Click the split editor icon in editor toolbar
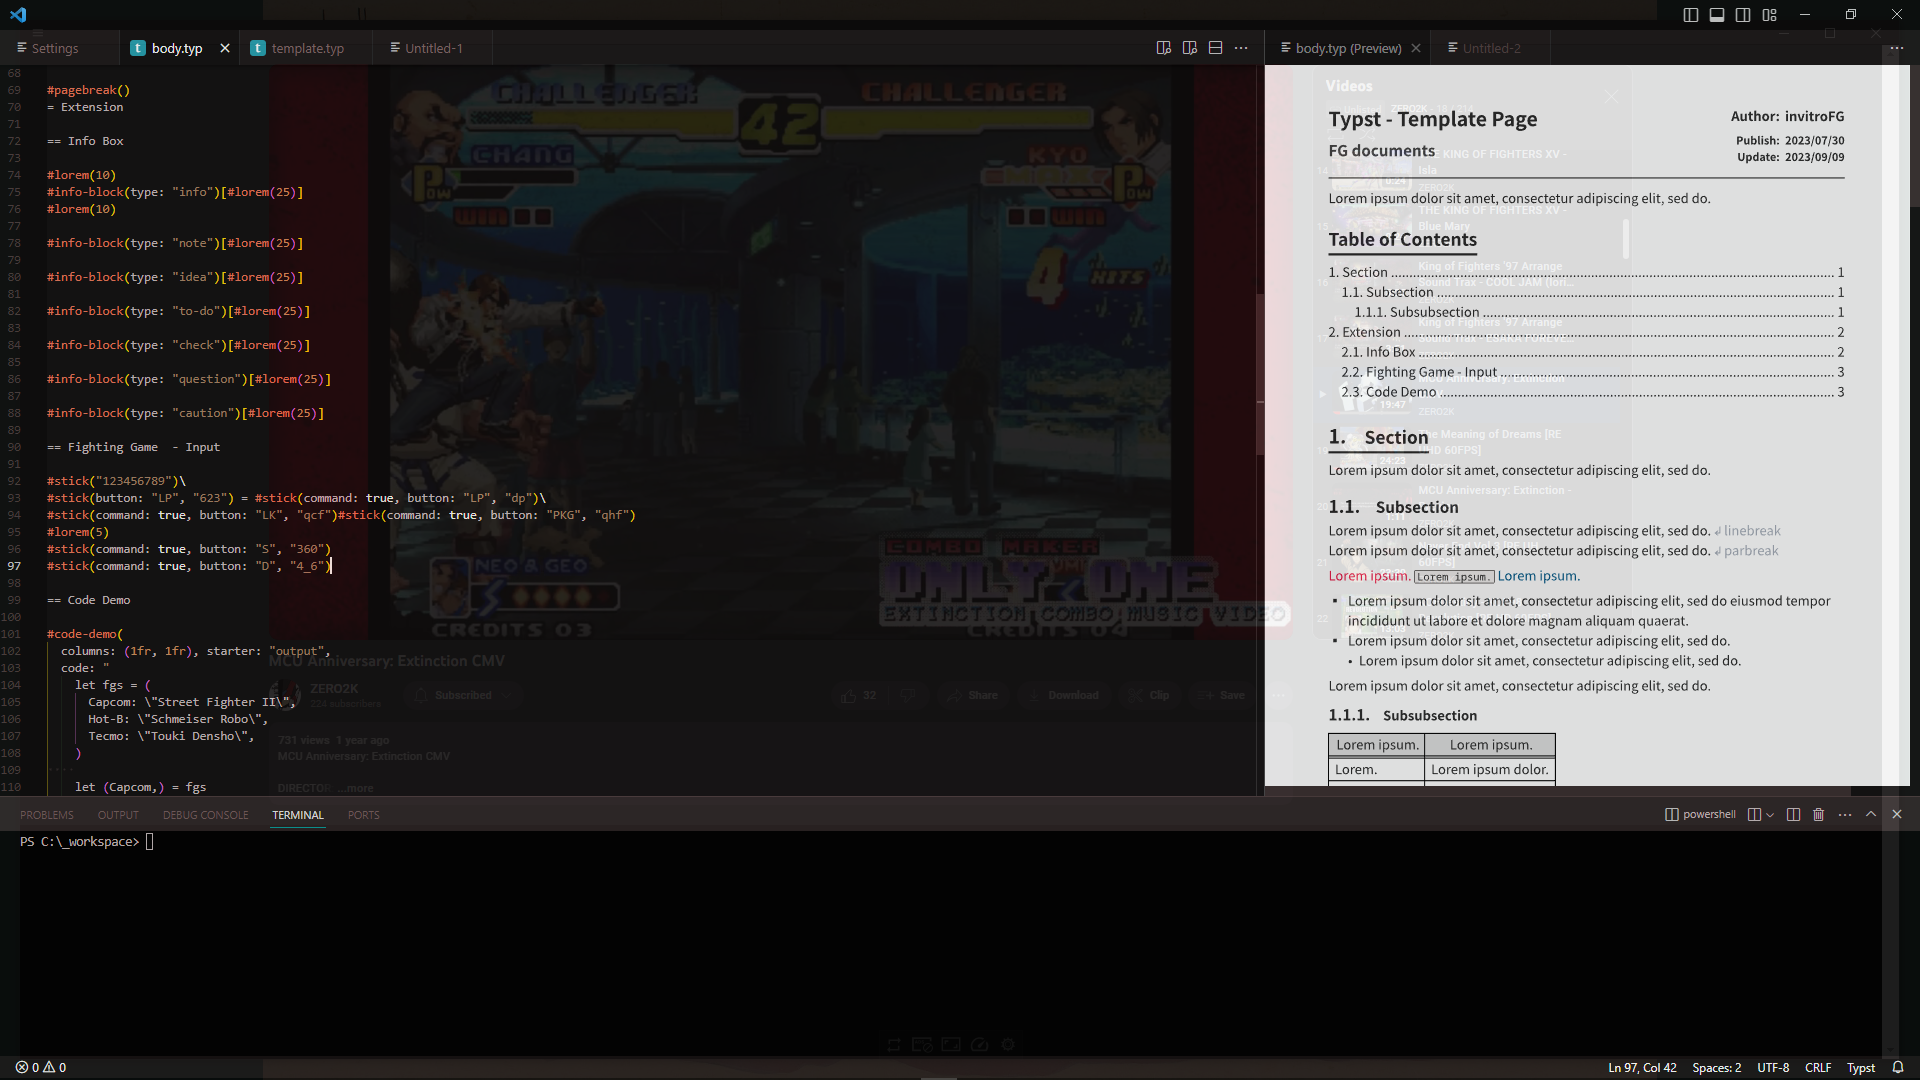 click(1216, 48)
